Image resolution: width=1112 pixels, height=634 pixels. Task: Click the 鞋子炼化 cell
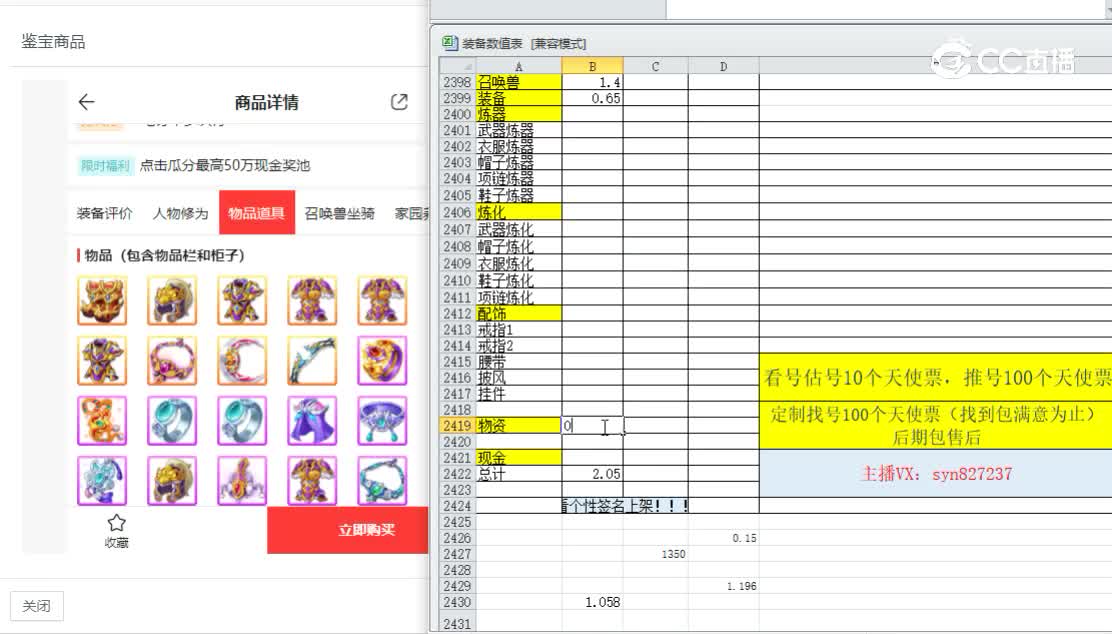[518, 281]
